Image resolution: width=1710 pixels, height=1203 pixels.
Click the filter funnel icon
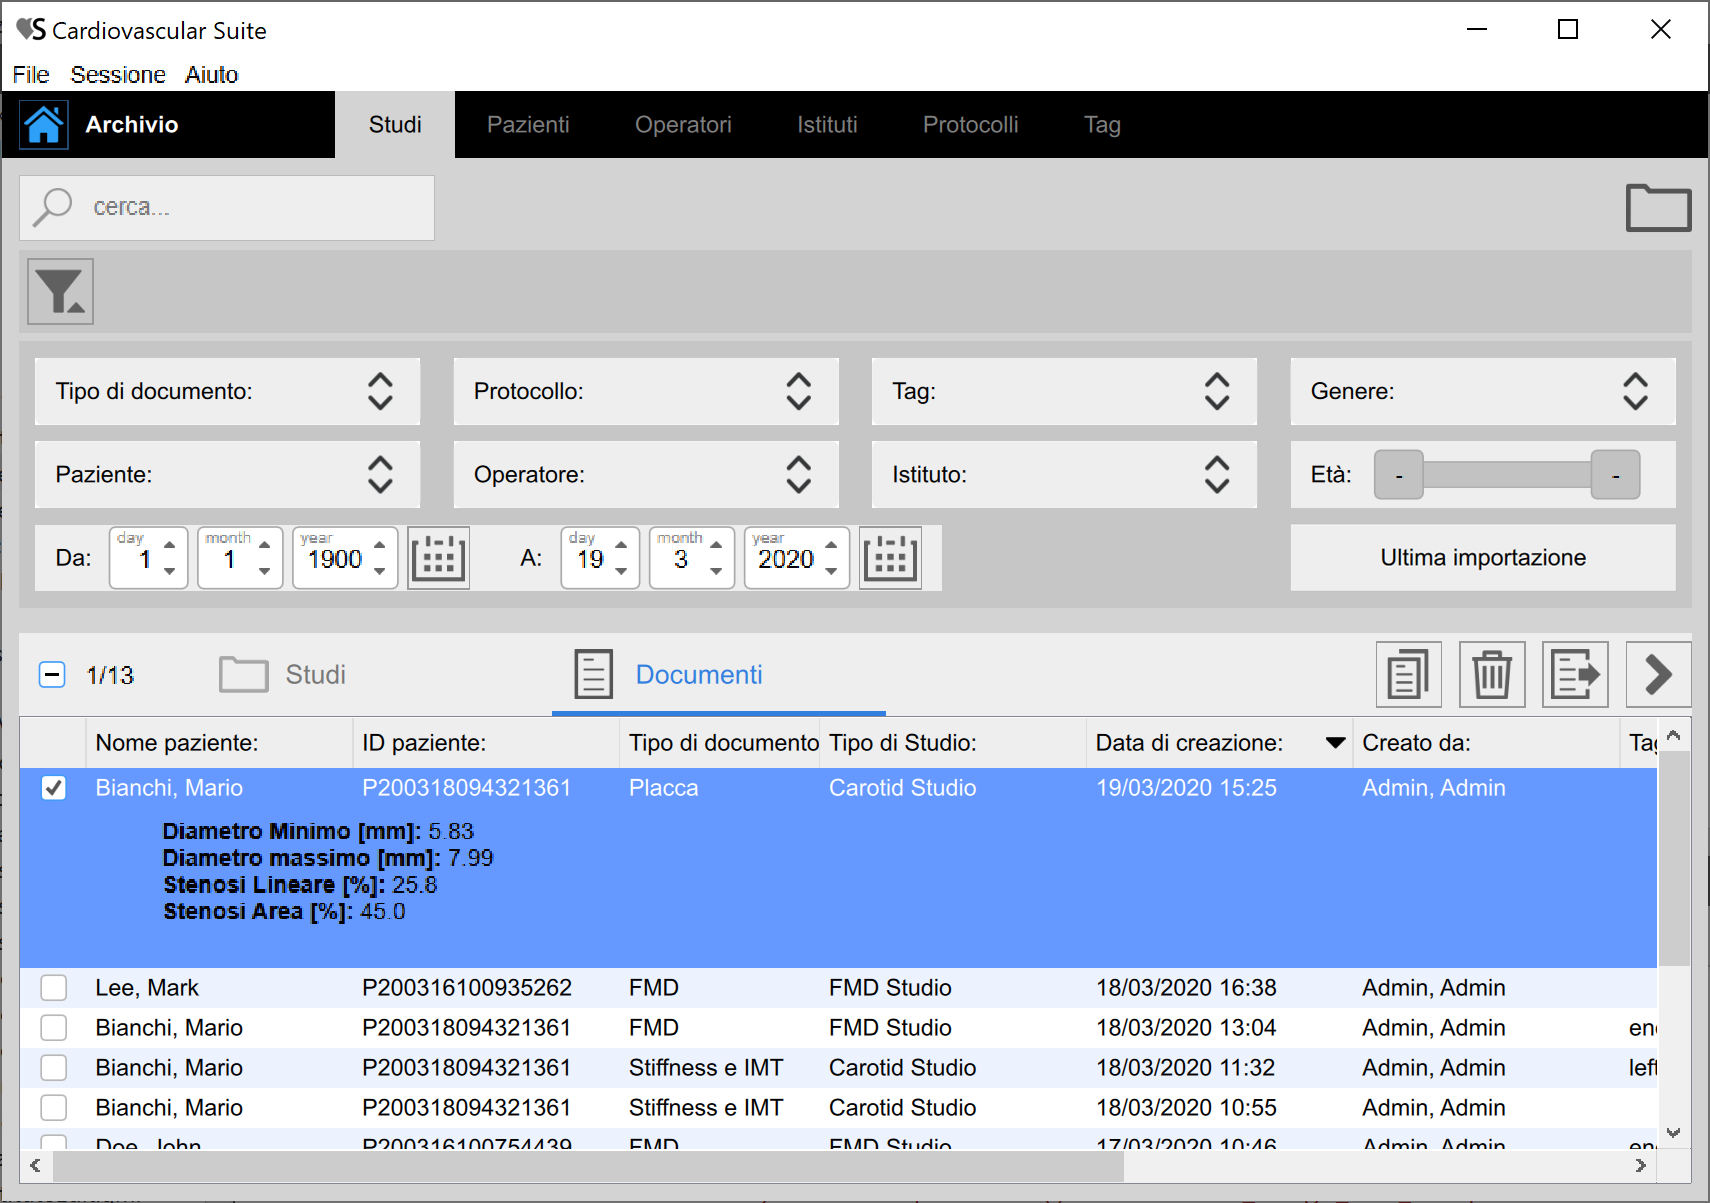tap(60, 292)
